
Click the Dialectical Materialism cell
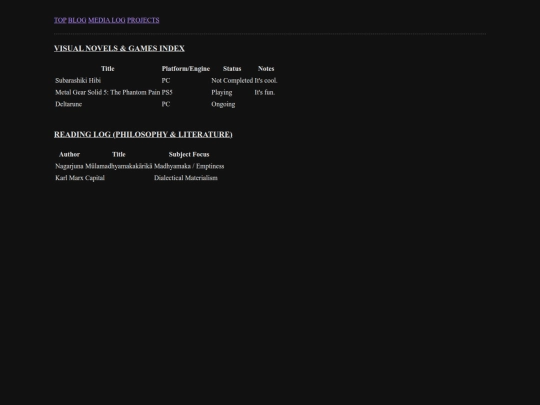coord(186,178)
